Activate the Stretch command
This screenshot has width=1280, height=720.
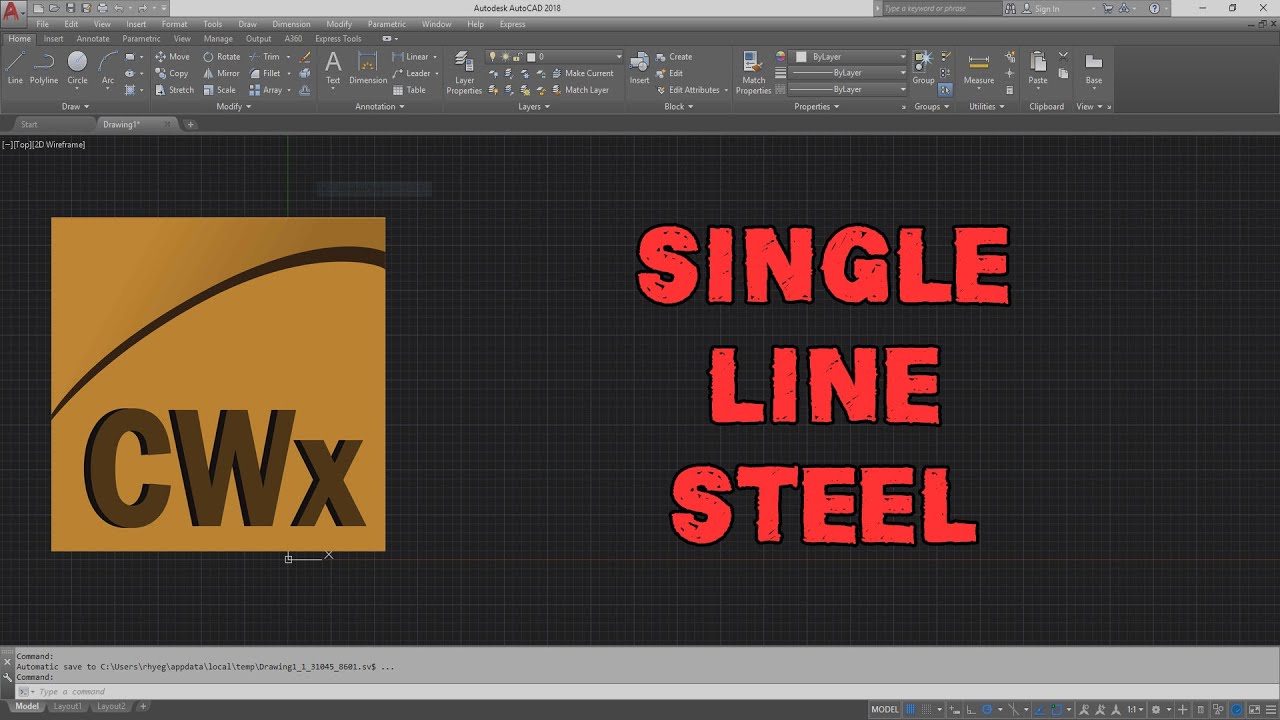click(x=174, y=90)
